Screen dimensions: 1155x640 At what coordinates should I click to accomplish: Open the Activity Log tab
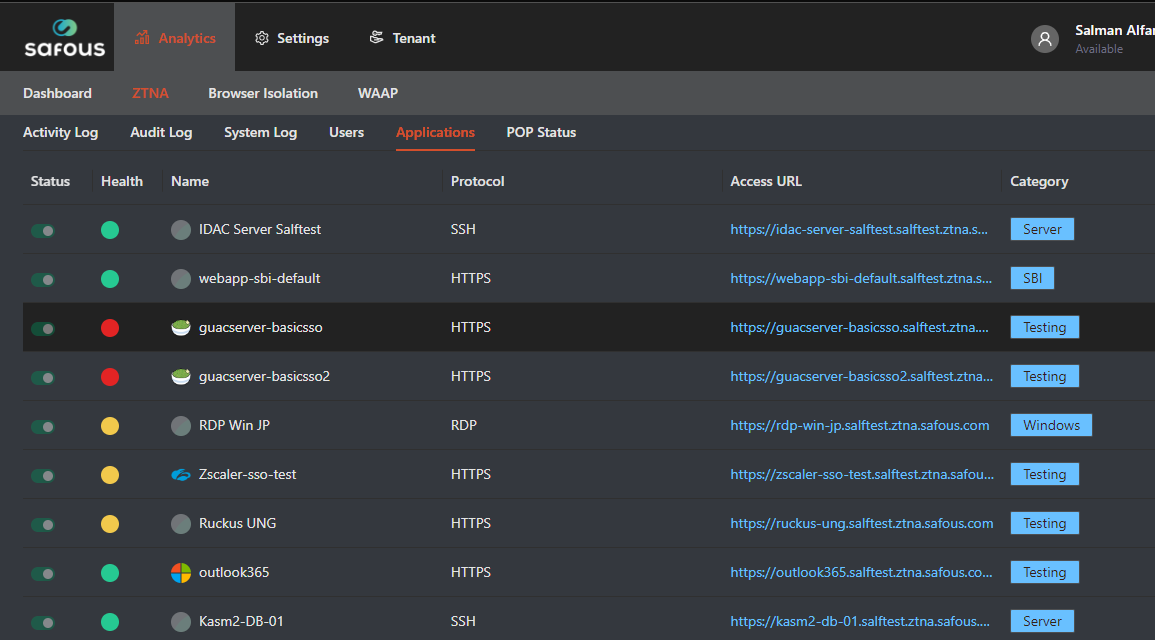[60, 132]
